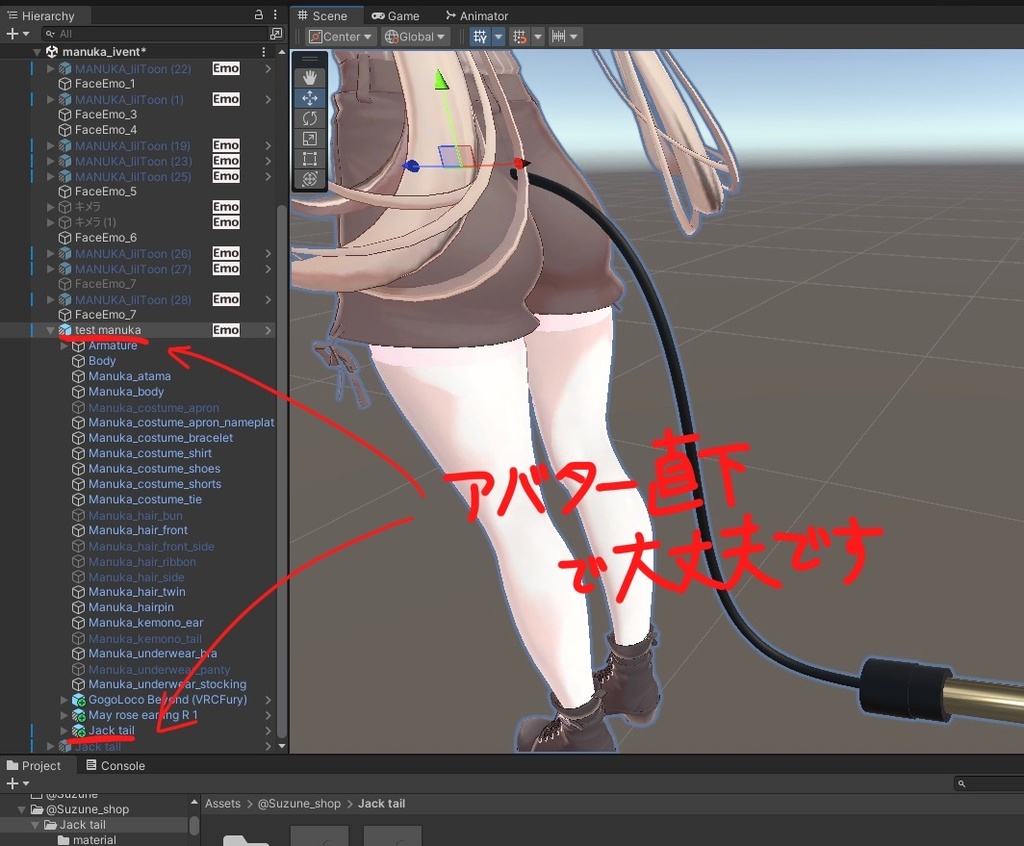Click Assets in the breadcrumb path
The width and height of the screenshot is (1024, 846).
223,804
